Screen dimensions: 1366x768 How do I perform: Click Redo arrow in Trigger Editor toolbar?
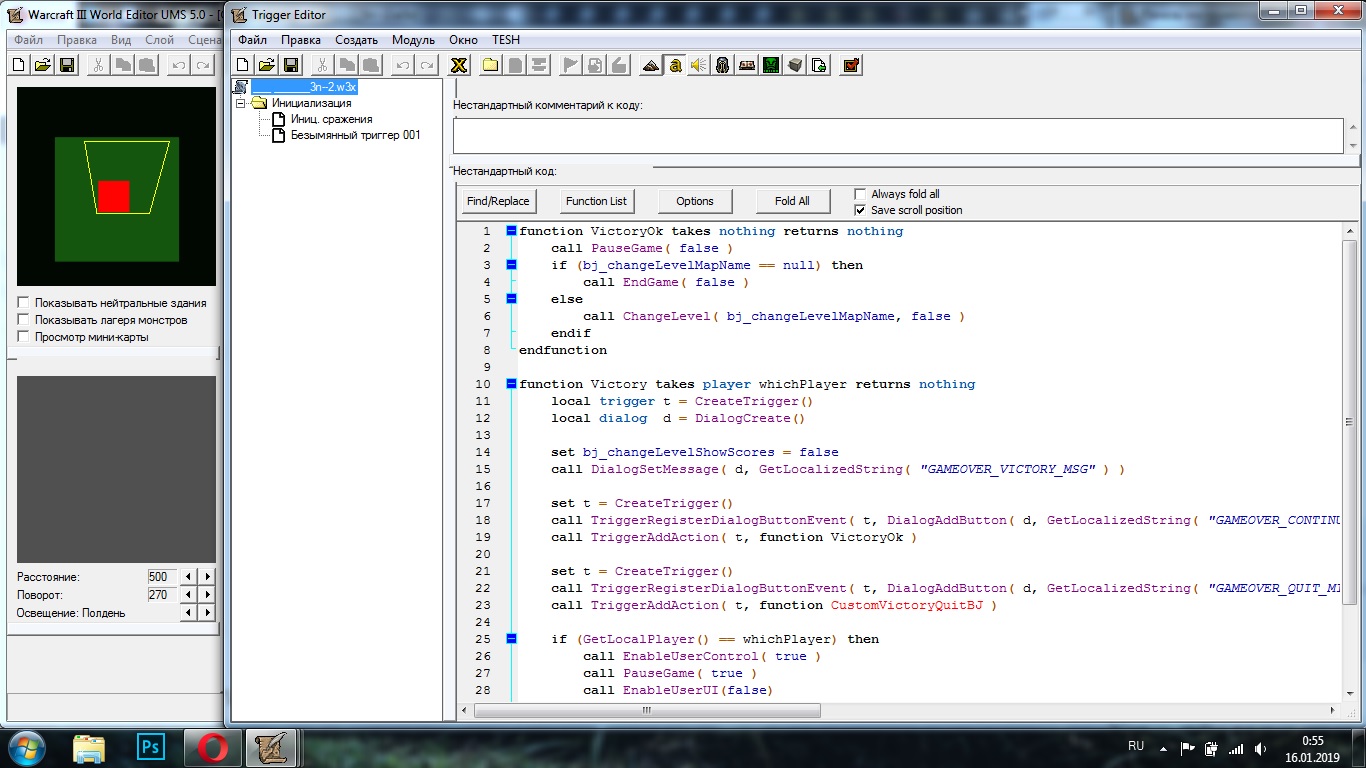pyautogui.click(x=425, y=65)
